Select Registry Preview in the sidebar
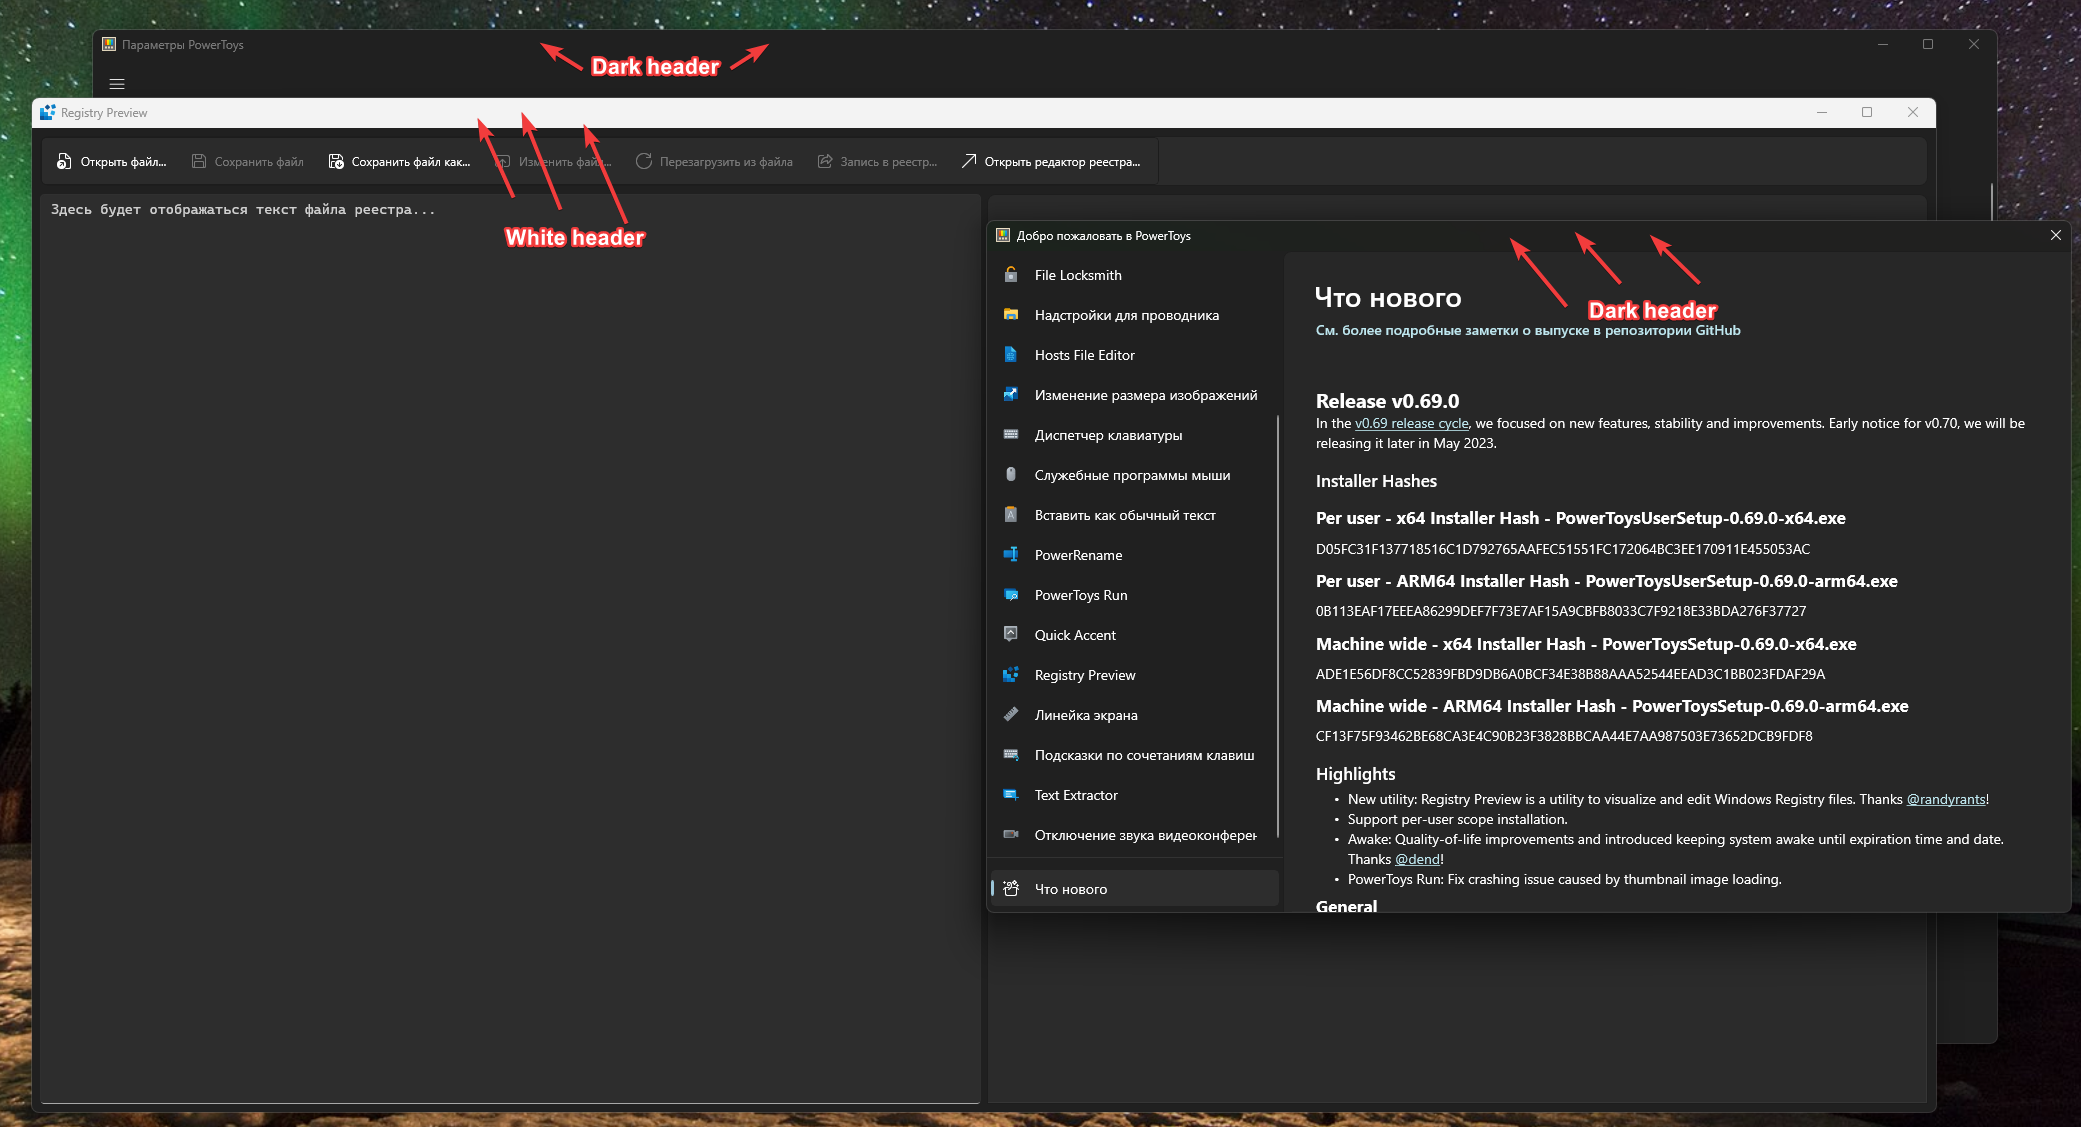2081x1127 pixels. (1083, 675)
